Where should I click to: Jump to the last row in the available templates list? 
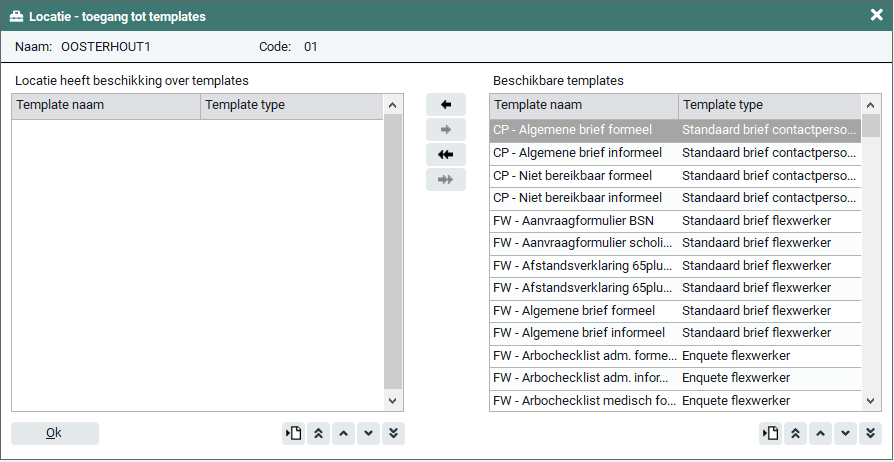(x=870, y=433)
